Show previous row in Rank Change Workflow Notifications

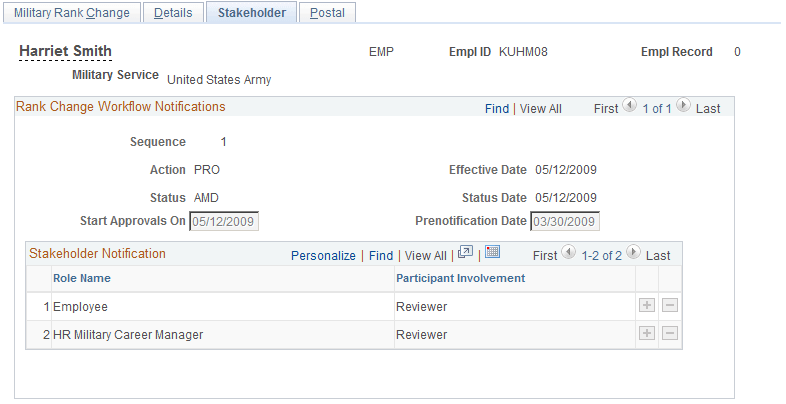628,107
